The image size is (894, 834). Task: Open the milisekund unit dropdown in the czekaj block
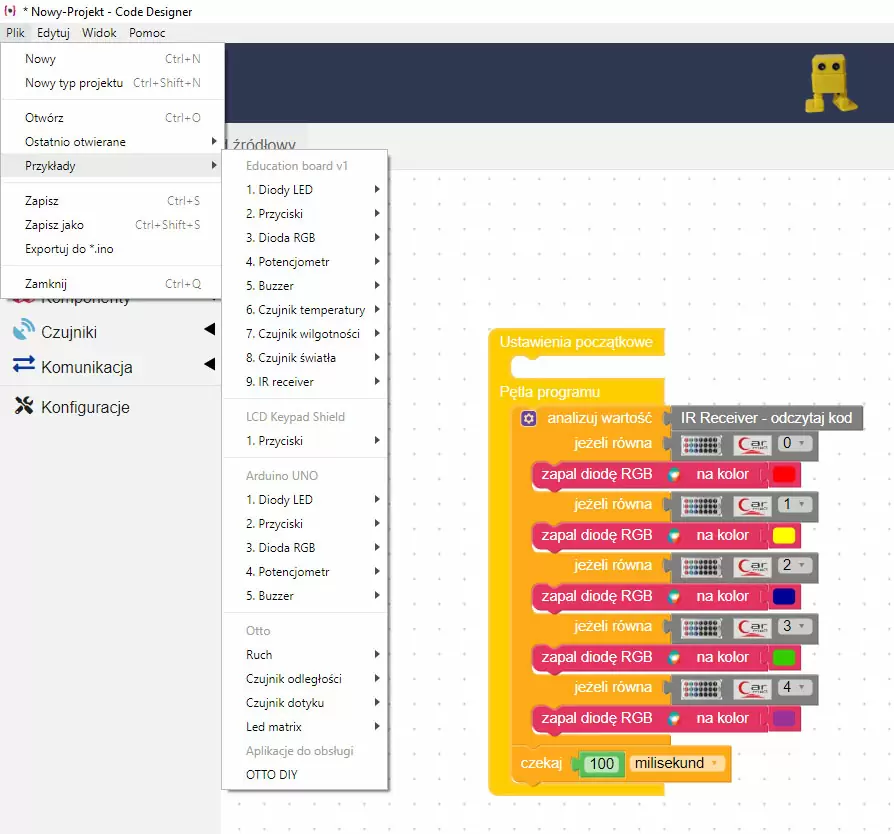[x=676, y=762]
